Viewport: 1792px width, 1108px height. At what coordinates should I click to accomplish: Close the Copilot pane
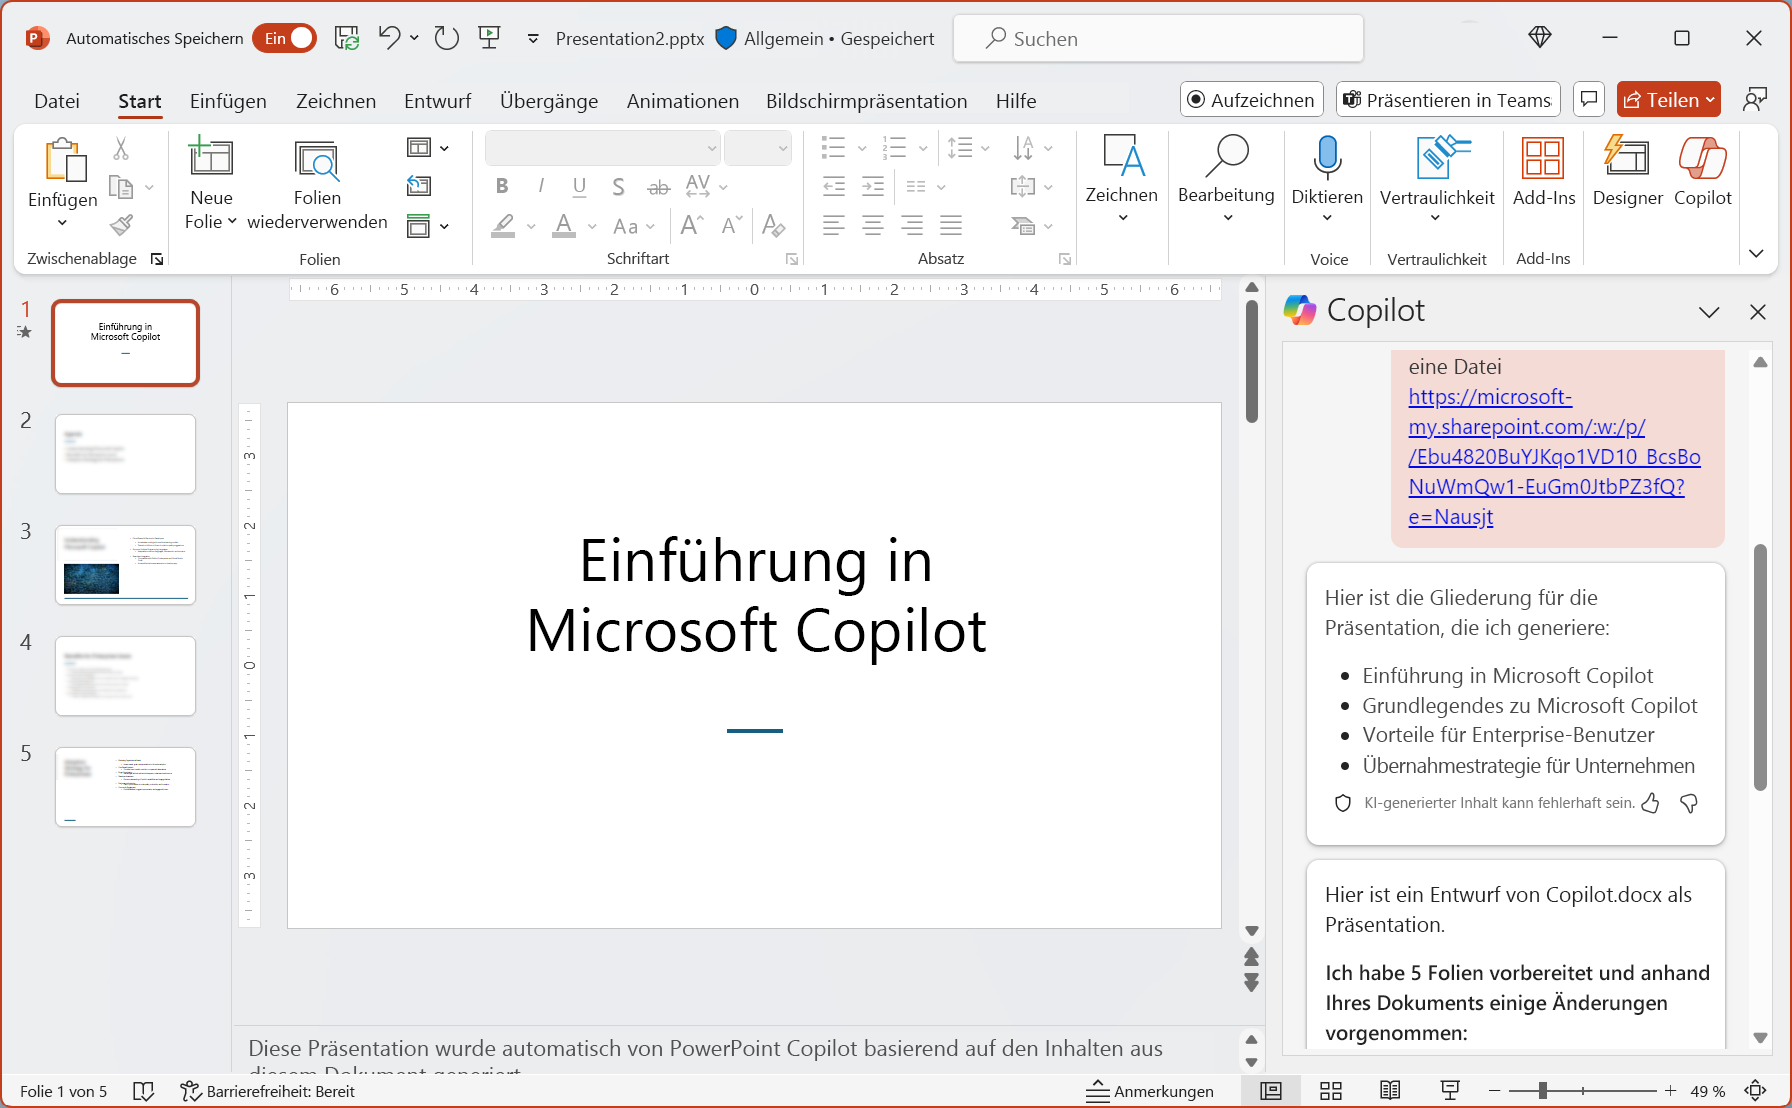pyautogui.click(x=1757, y=312)
